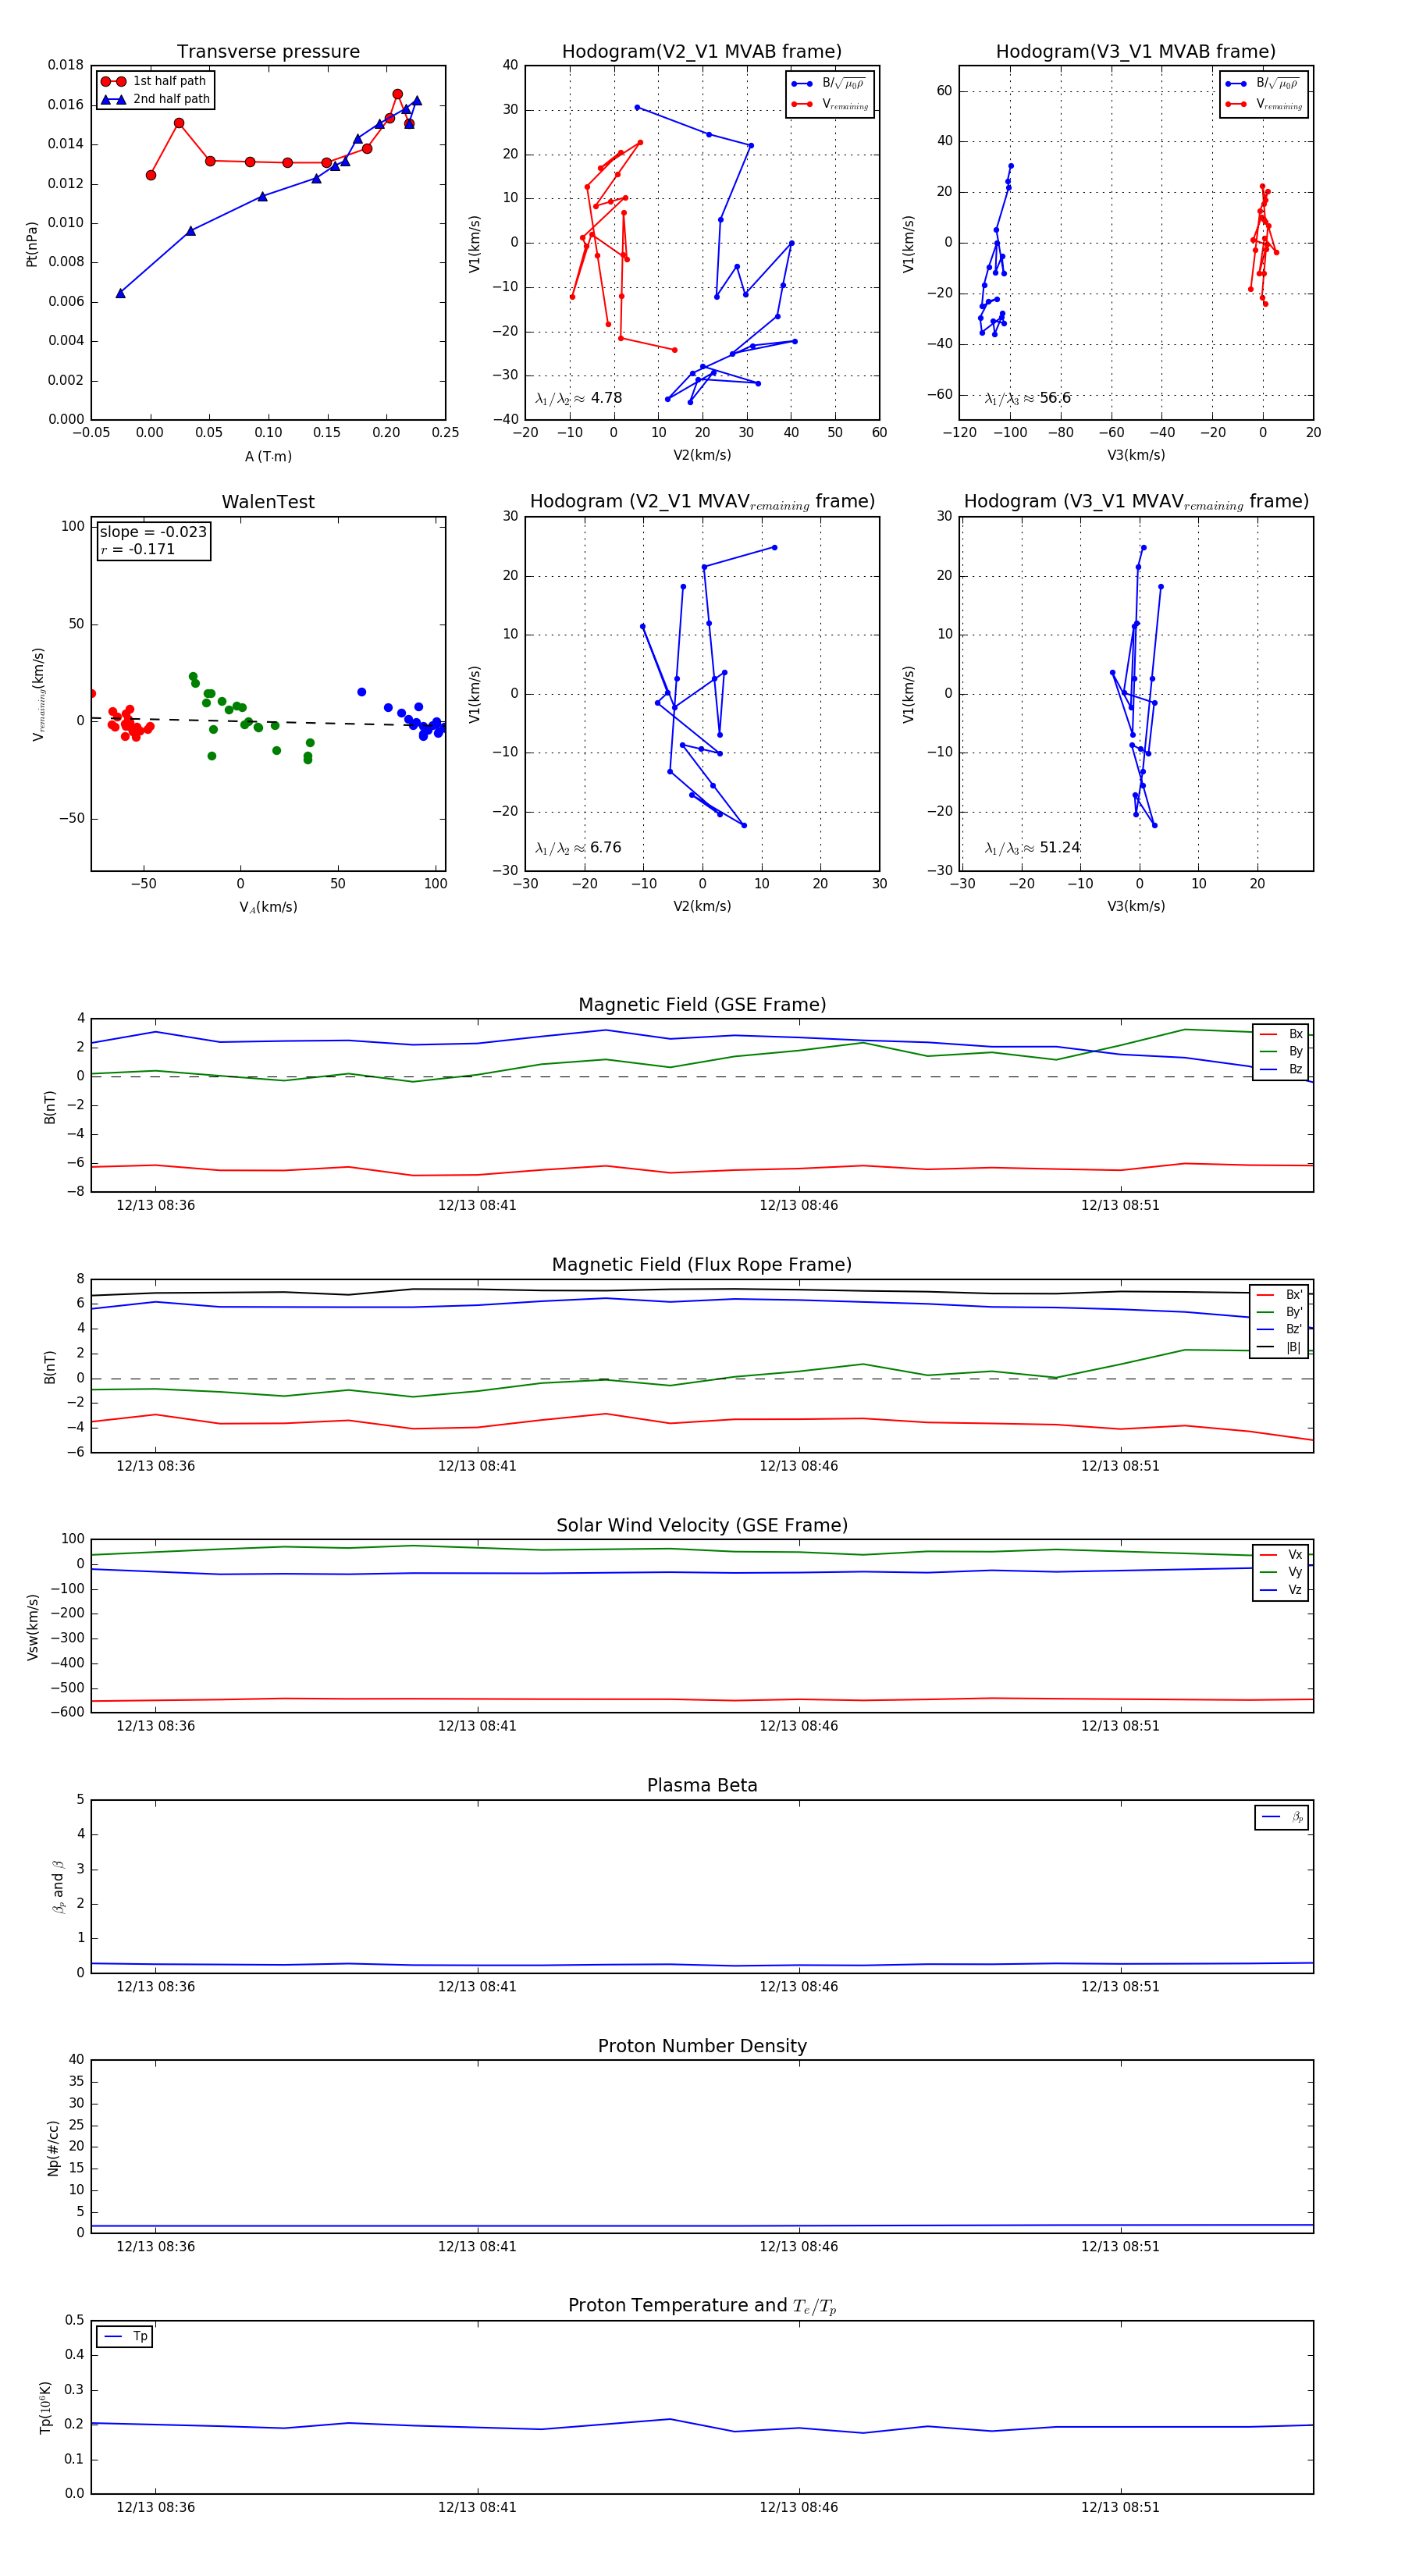Select the Bz legend entry in GSE field plot
This screenshot has width=1405, height=2576.
pyautogui.click(x=1282, y=1069)
